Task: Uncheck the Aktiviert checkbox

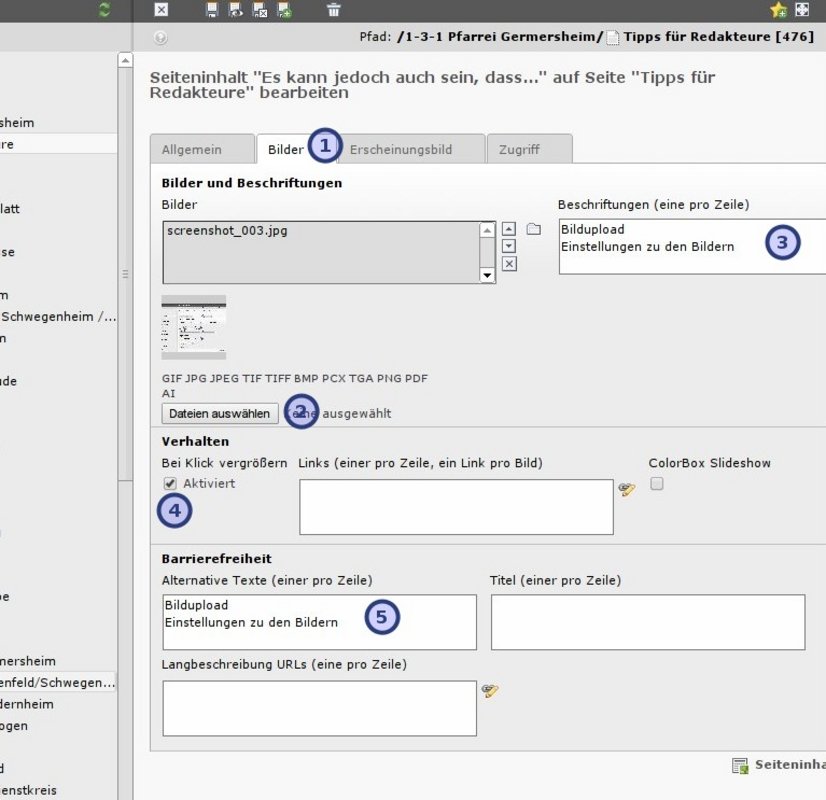Action: [x=171, y=484]
